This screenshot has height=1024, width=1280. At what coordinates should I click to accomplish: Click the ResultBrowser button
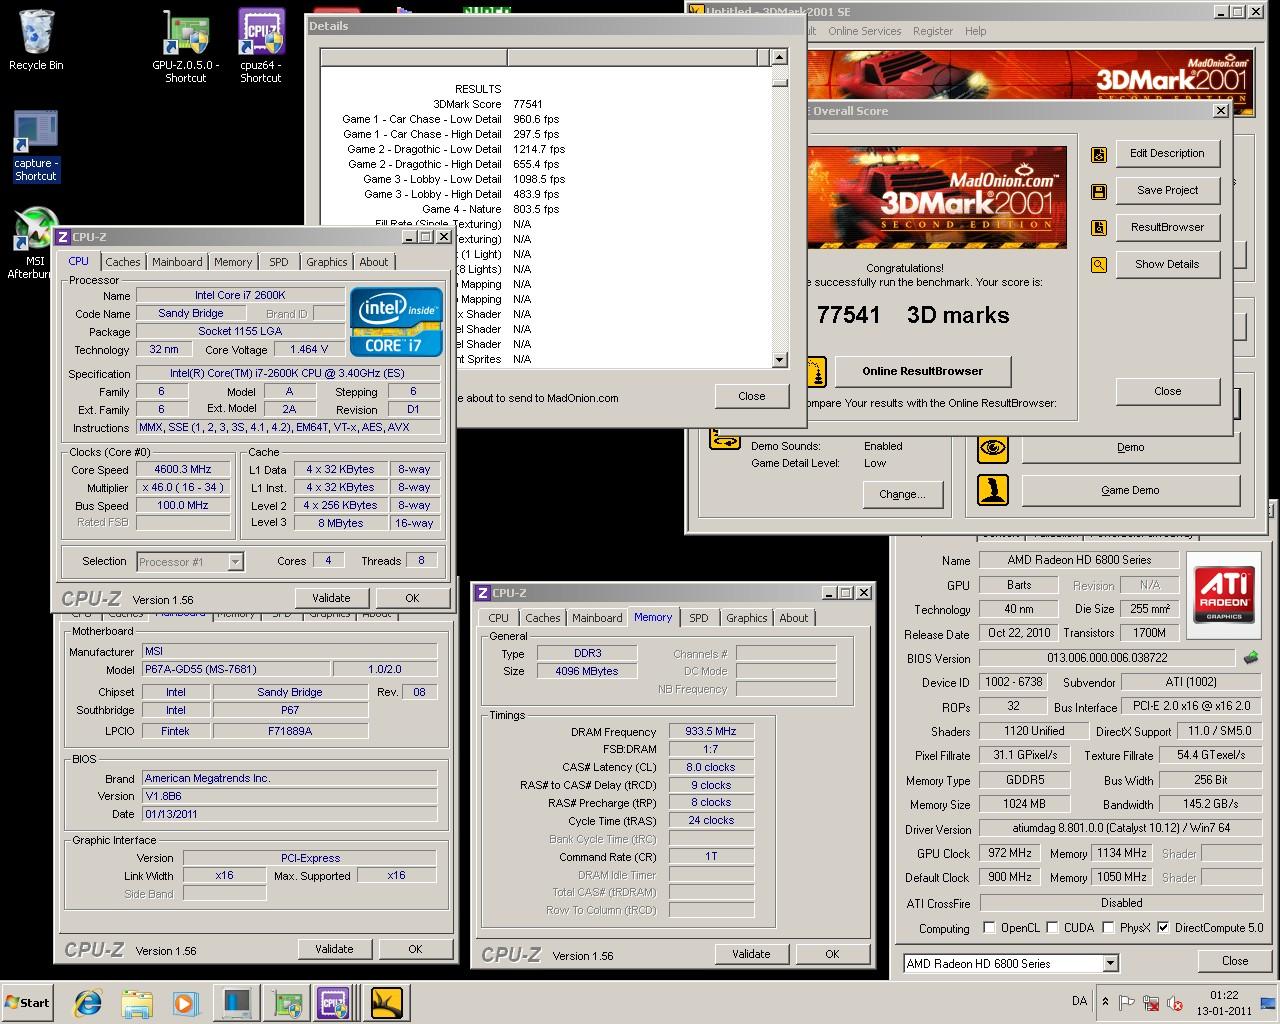tap(1167, 227)
